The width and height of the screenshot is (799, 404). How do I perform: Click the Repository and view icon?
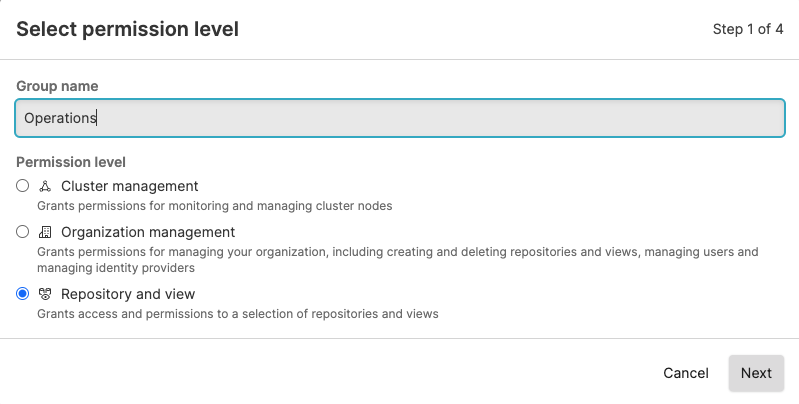point(44,294)
